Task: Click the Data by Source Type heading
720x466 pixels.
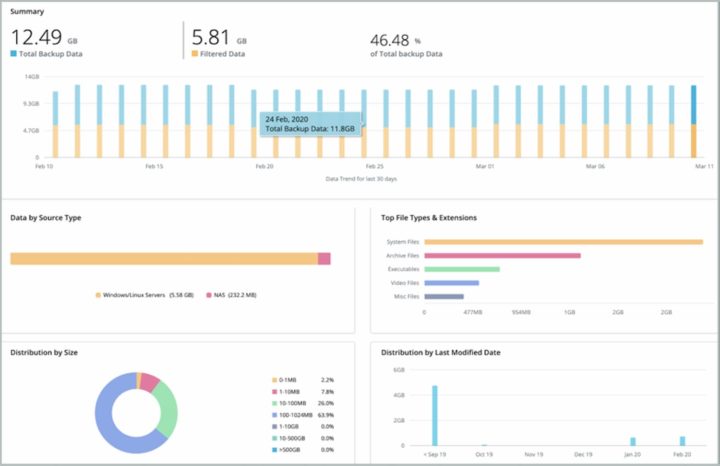Action: point(46,218)
